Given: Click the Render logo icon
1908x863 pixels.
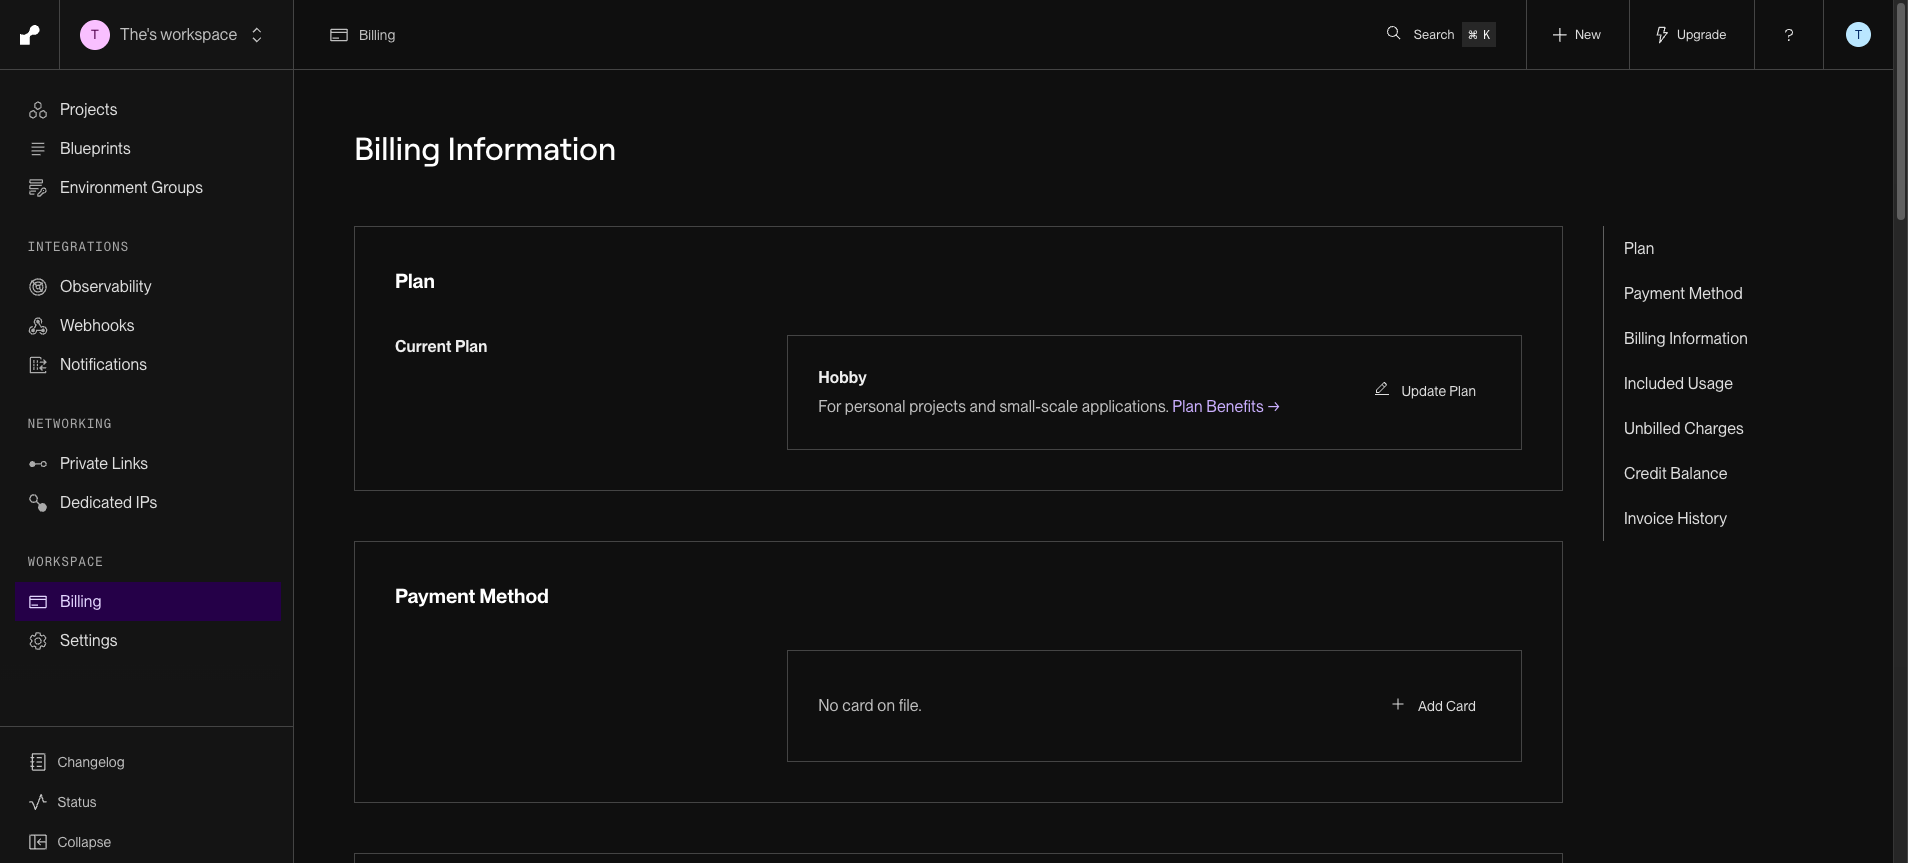Looking at the screenshot, I should pos(30,35).
